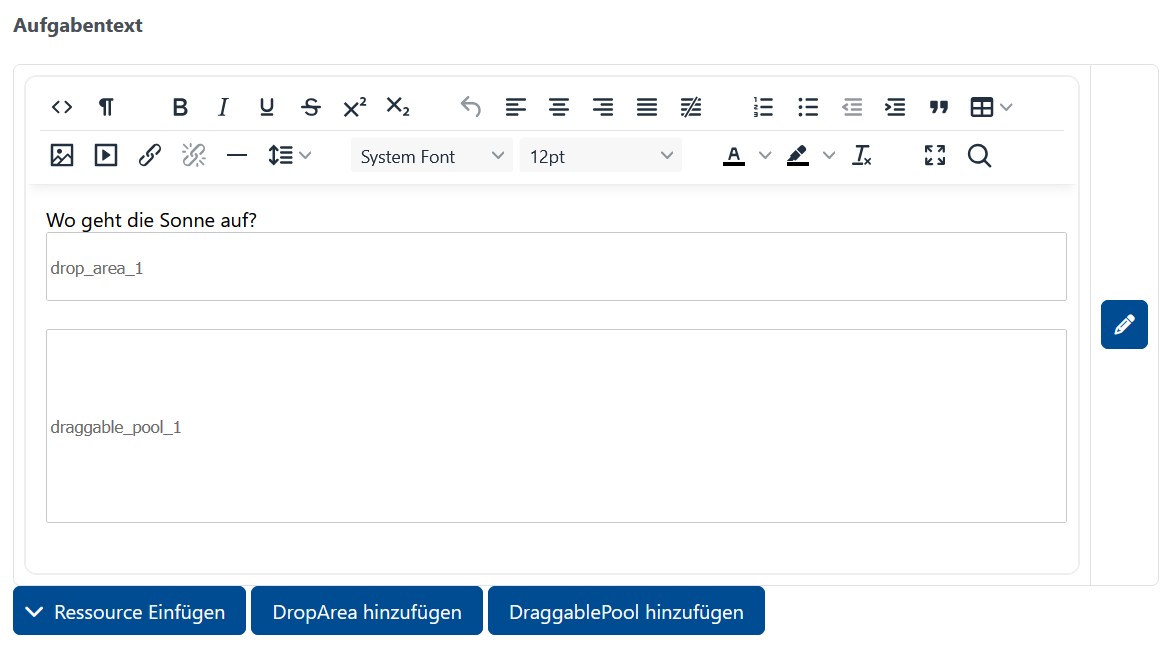Click the DropArea hinzufügen button
The width and height of the screenshot is (1172, 650).
click(x=367, y=611)
